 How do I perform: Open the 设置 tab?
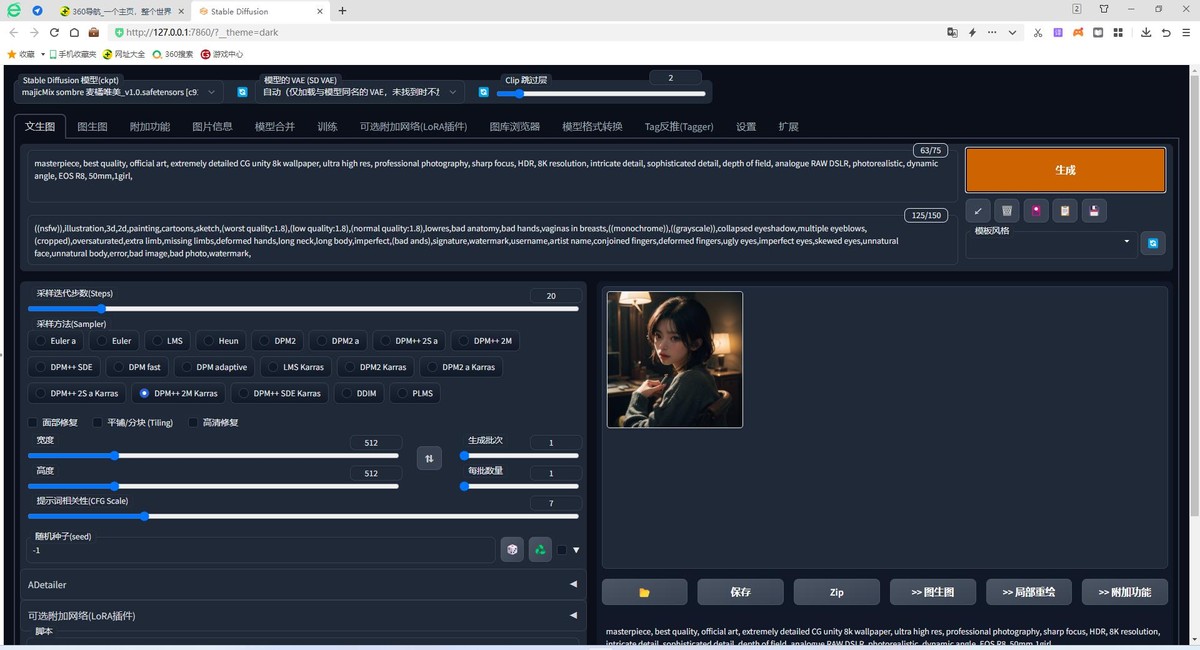[x=745, y=127]
